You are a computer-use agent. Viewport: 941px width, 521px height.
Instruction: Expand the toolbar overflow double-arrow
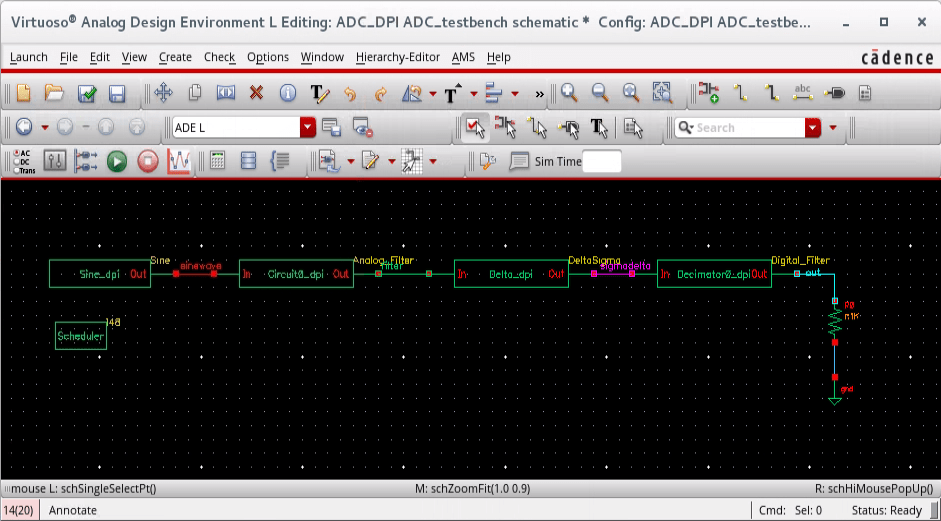pyautogui.click(x=540, y=94)
